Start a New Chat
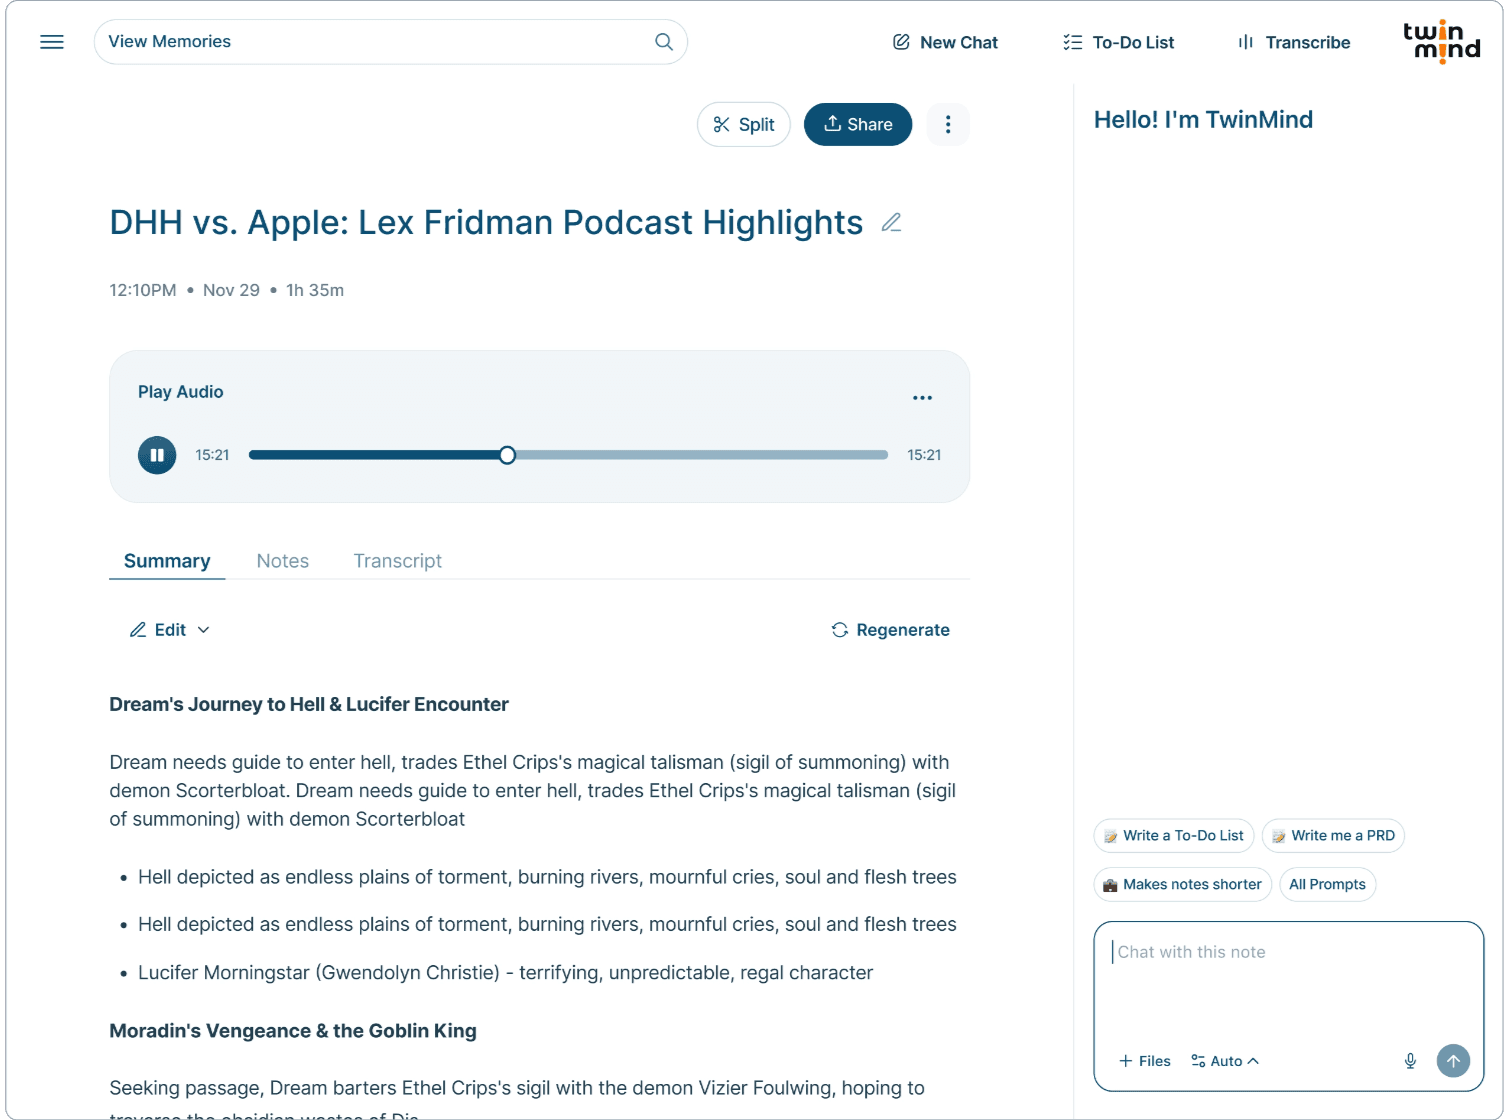Viewport: 1504px width, 1120px height. point(945,42)
